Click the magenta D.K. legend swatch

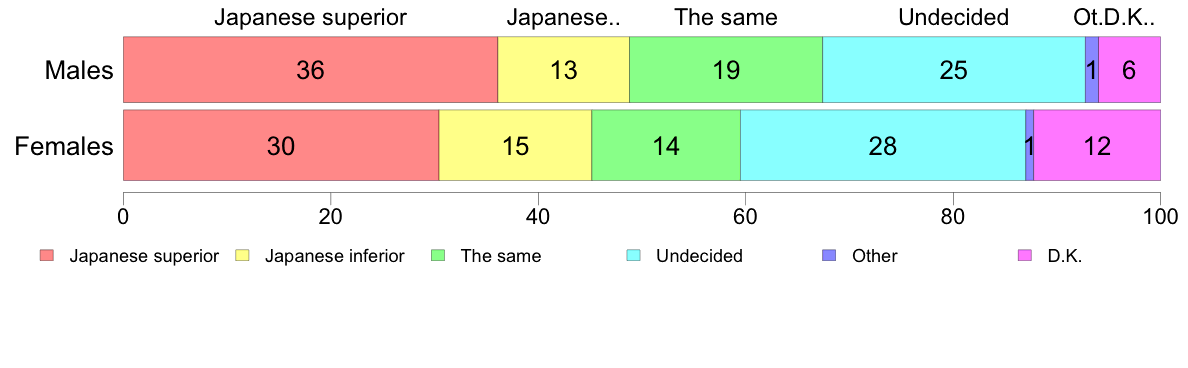[x=1024, y=256]
